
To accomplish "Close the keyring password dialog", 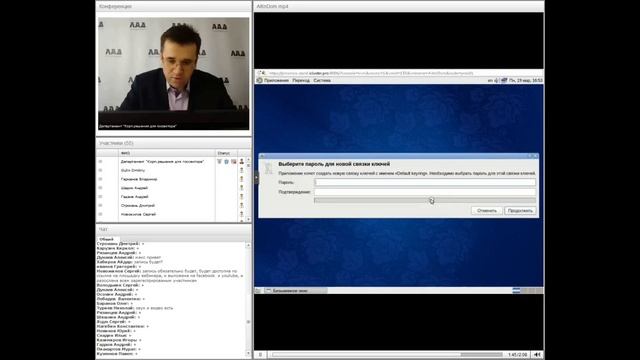I will pyautogui.click(x=536, y=156).
